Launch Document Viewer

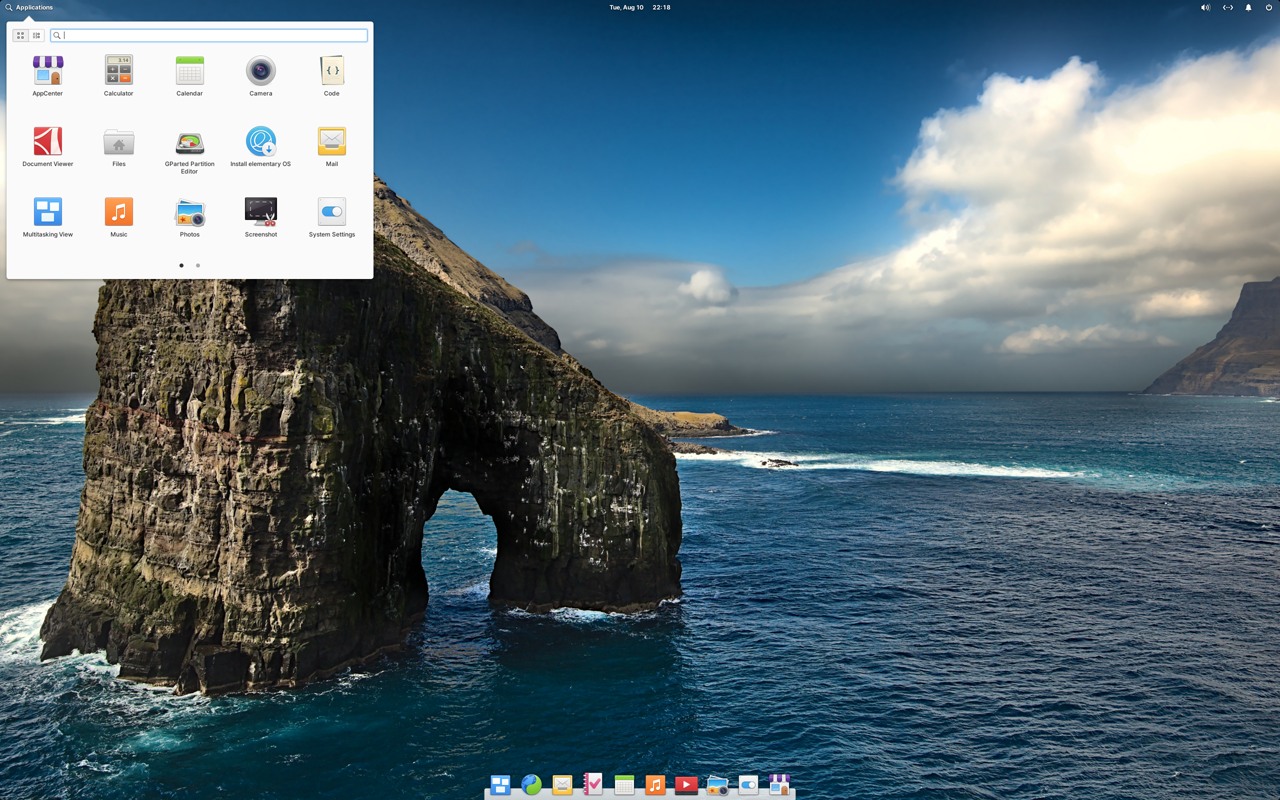tap(47, 141)
